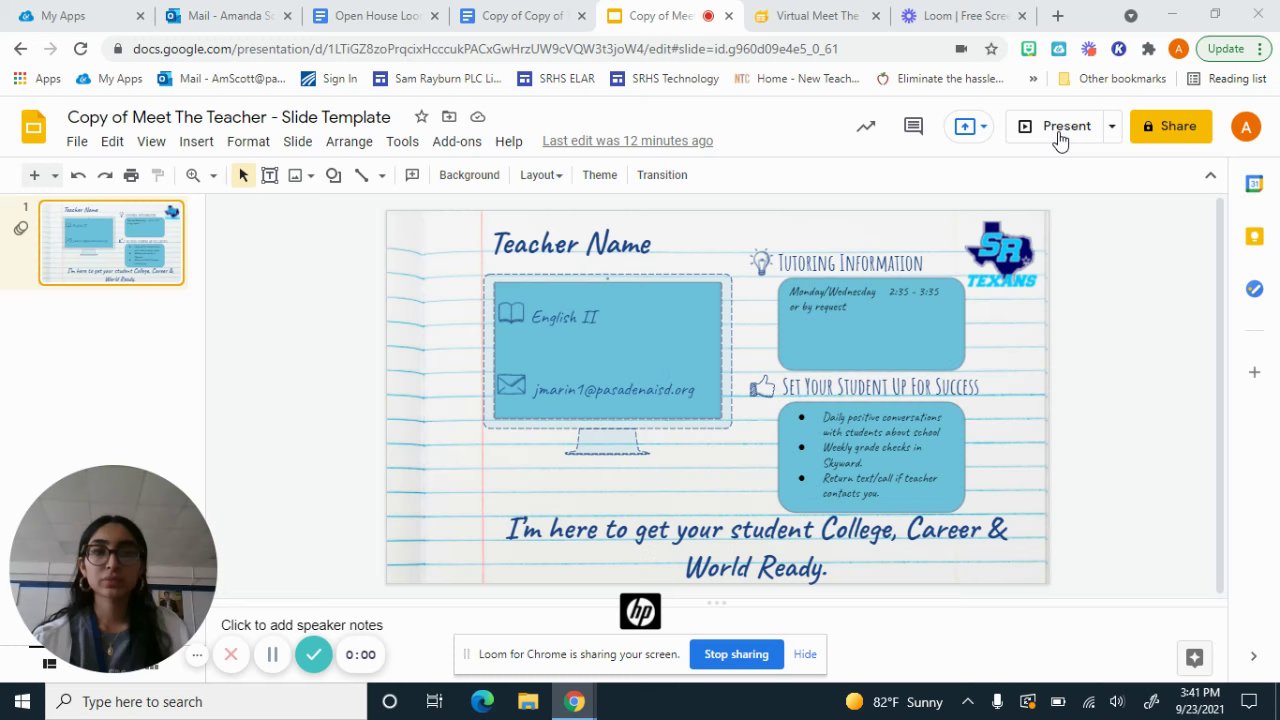
Task: Hide the Loom sharing notification
Action: (805, 654)
